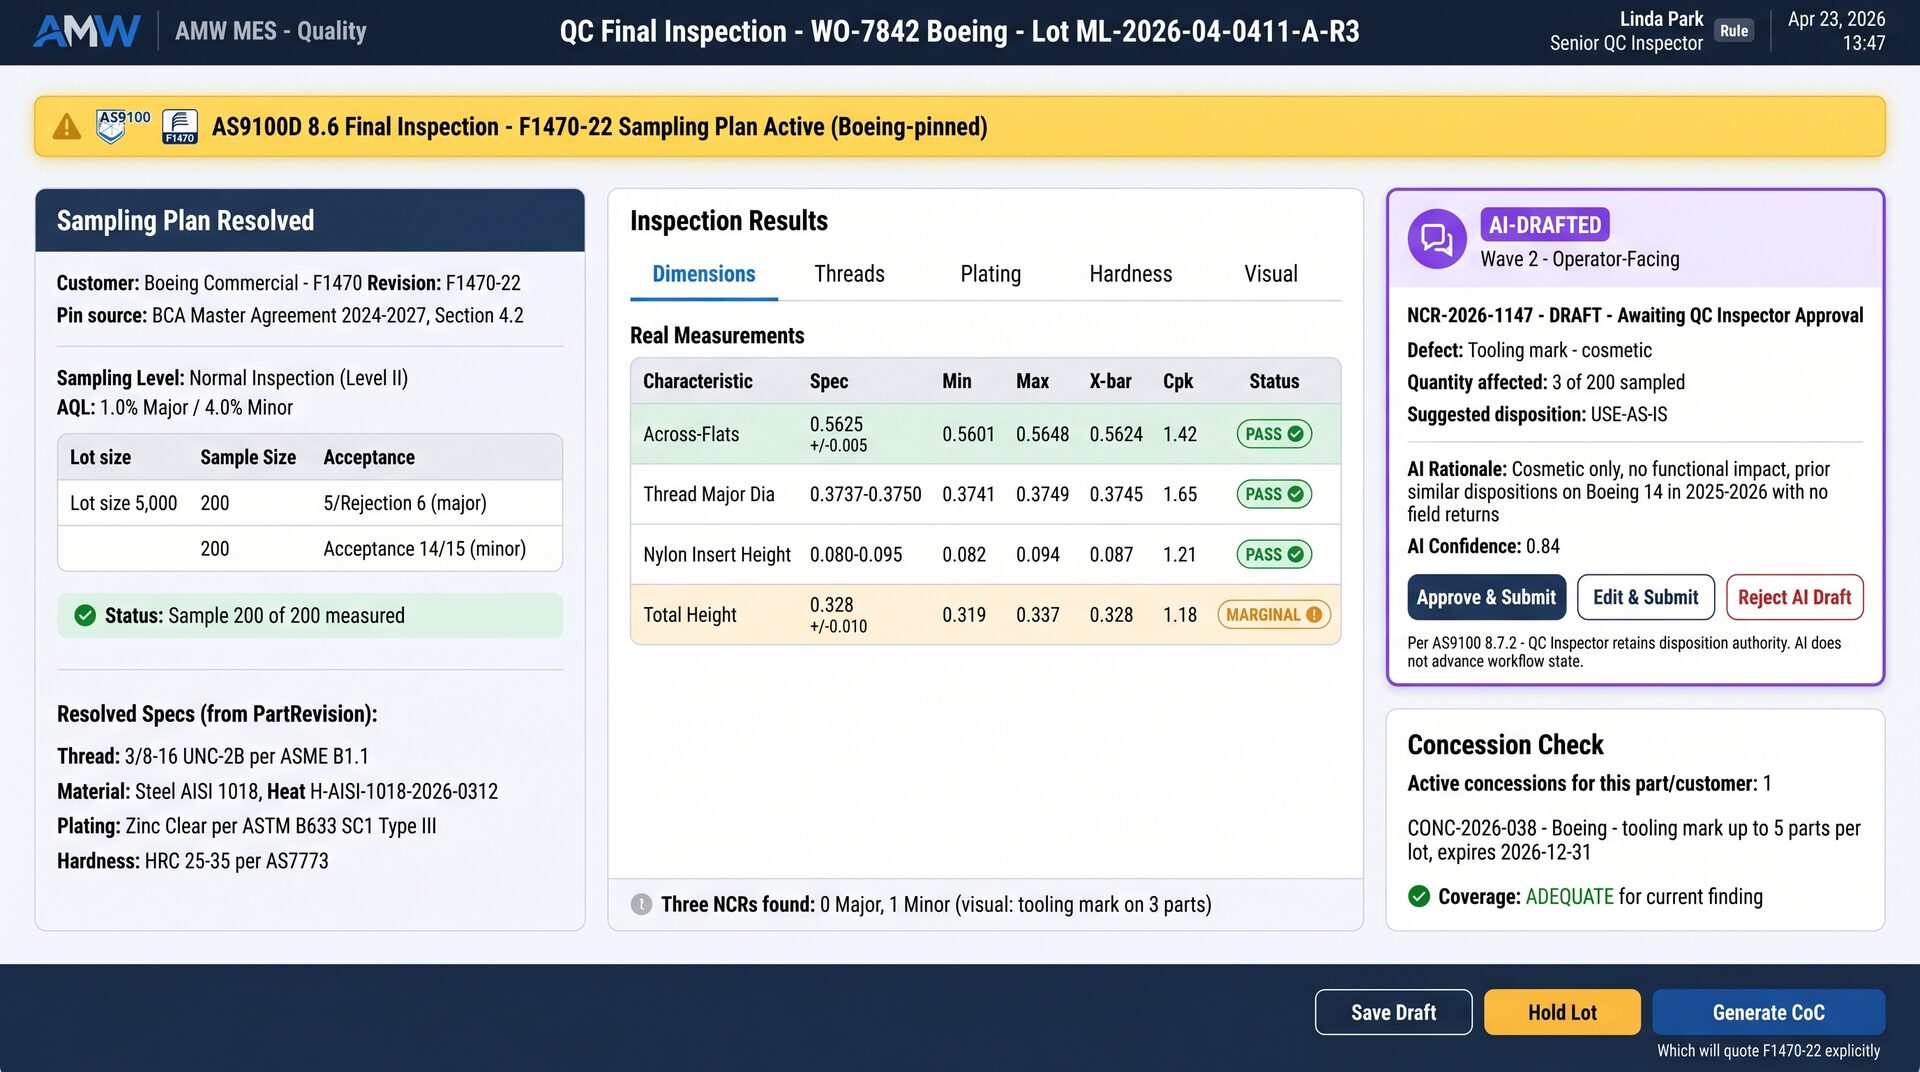Click the PASS badge for Across-Flats
1920x1072 pixels.
pos(1274,434)
